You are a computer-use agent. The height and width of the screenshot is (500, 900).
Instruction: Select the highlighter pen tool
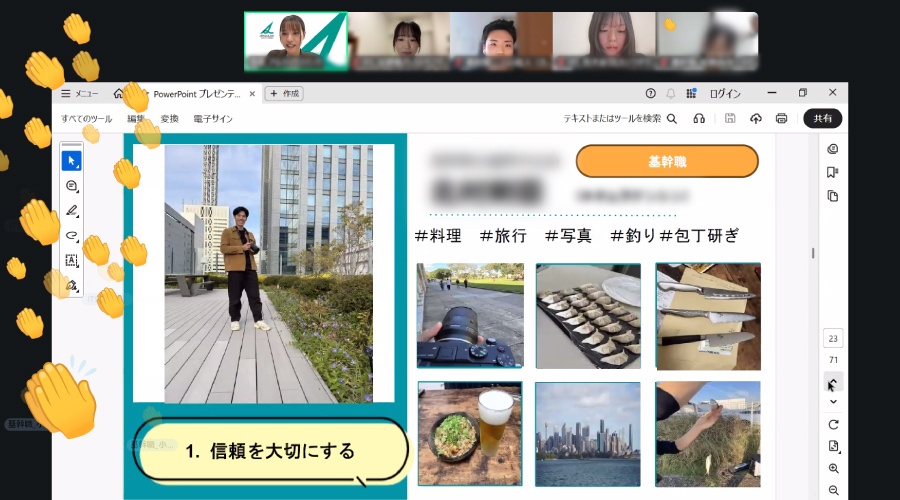tap(71, 211)
